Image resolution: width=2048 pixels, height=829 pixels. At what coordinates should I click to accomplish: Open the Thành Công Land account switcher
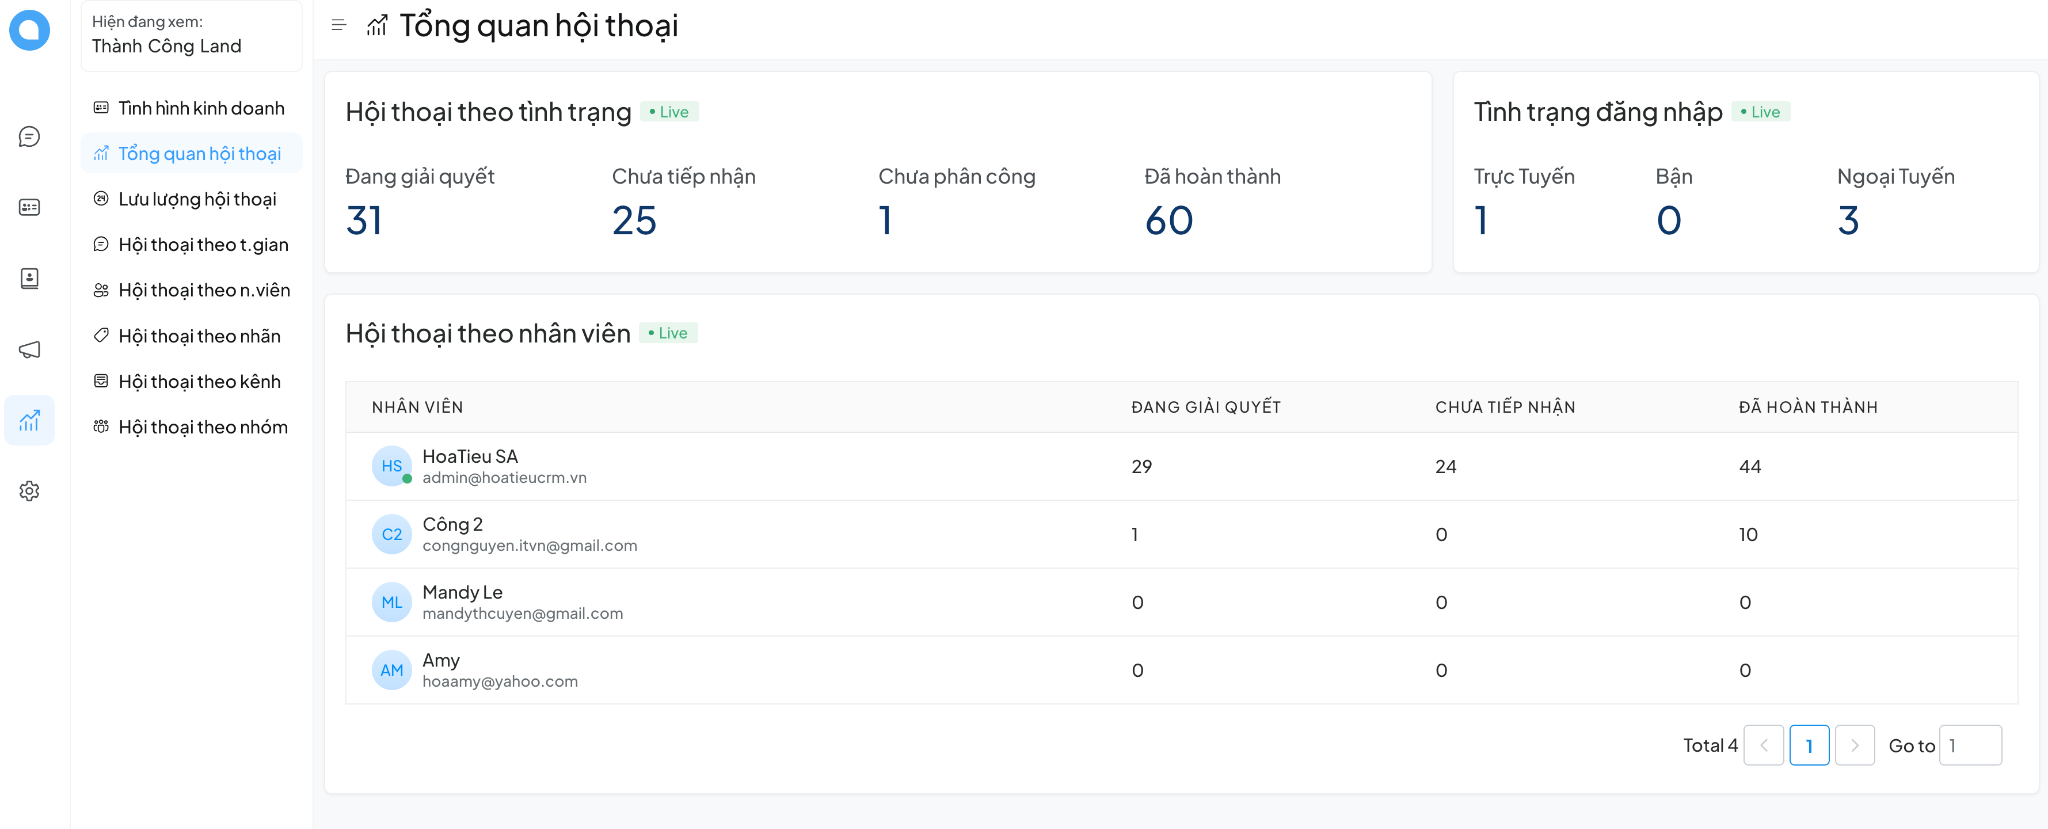191,35
